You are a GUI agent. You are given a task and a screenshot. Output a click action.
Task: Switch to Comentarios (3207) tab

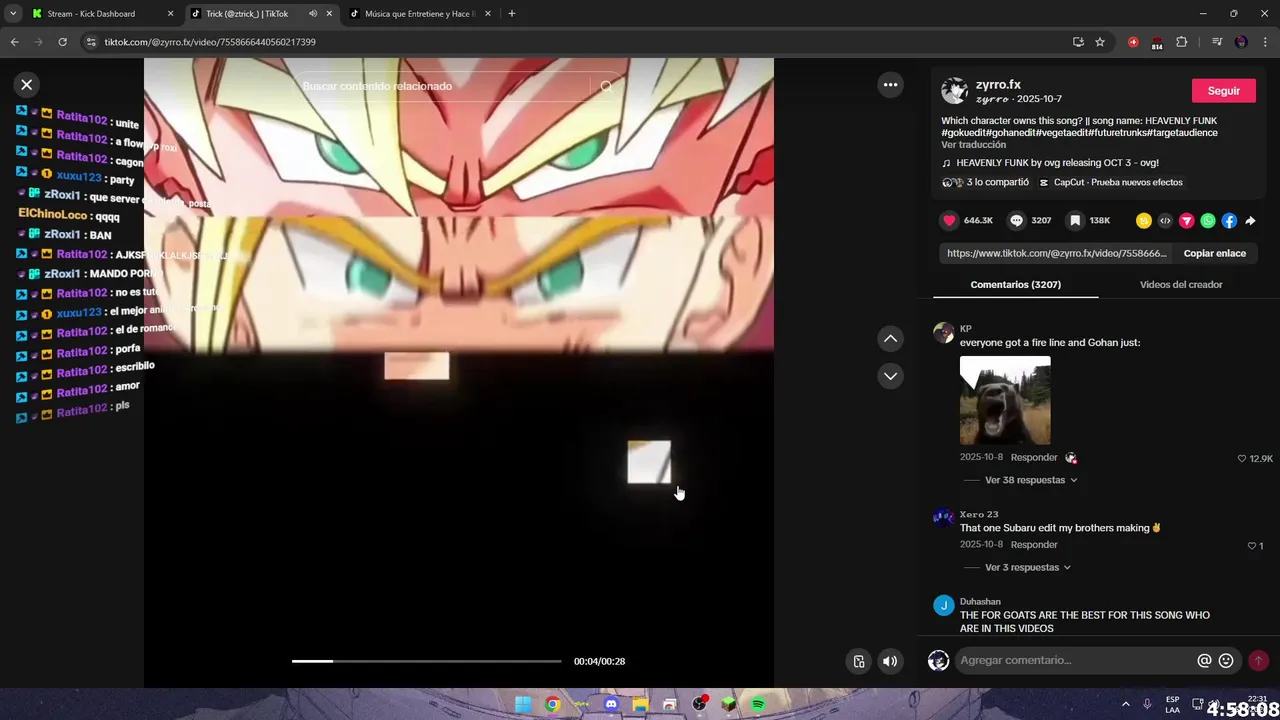click(x=1015, y=285)
